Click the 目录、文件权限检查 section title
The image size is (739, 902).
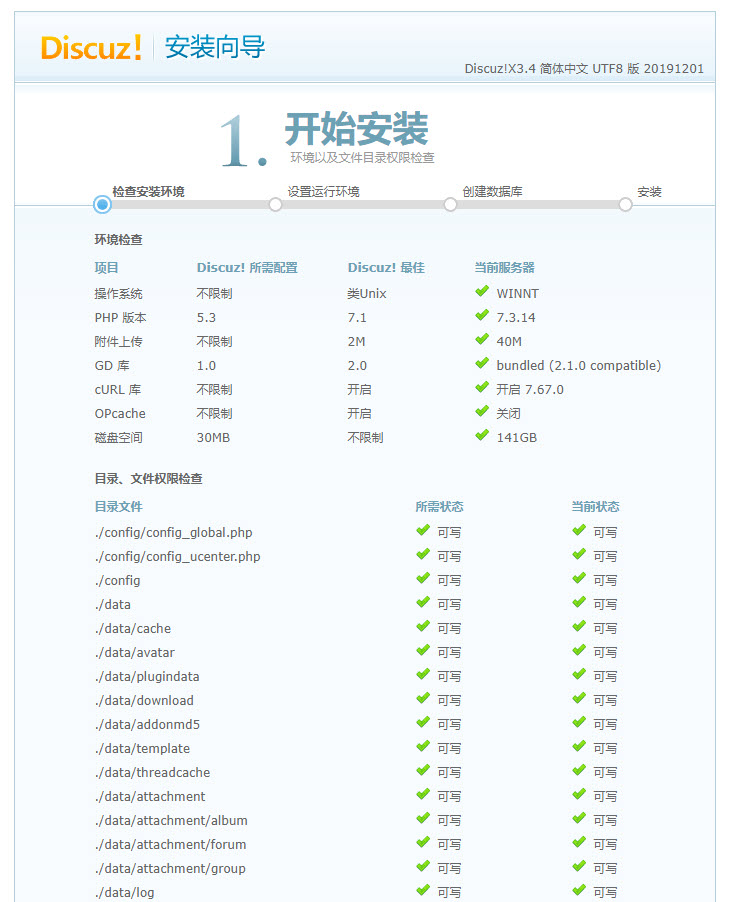tap(148, 479)
